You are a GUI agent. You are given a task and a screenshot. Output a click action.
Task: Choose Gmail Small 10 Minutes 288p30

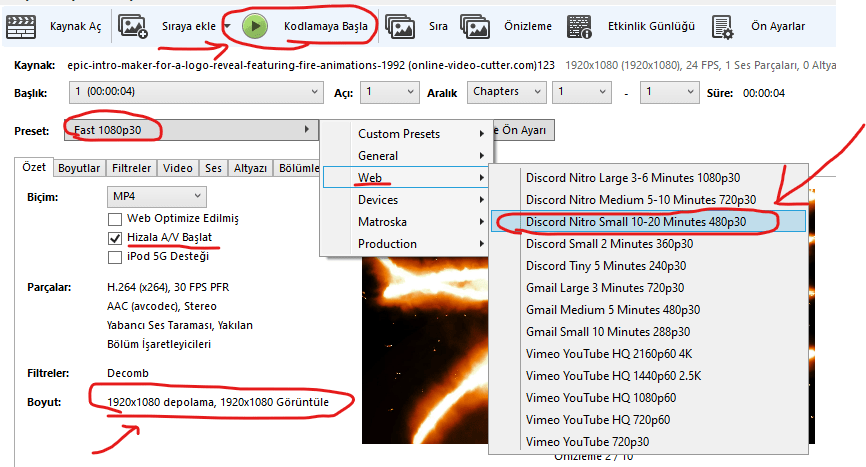point(648,332)
